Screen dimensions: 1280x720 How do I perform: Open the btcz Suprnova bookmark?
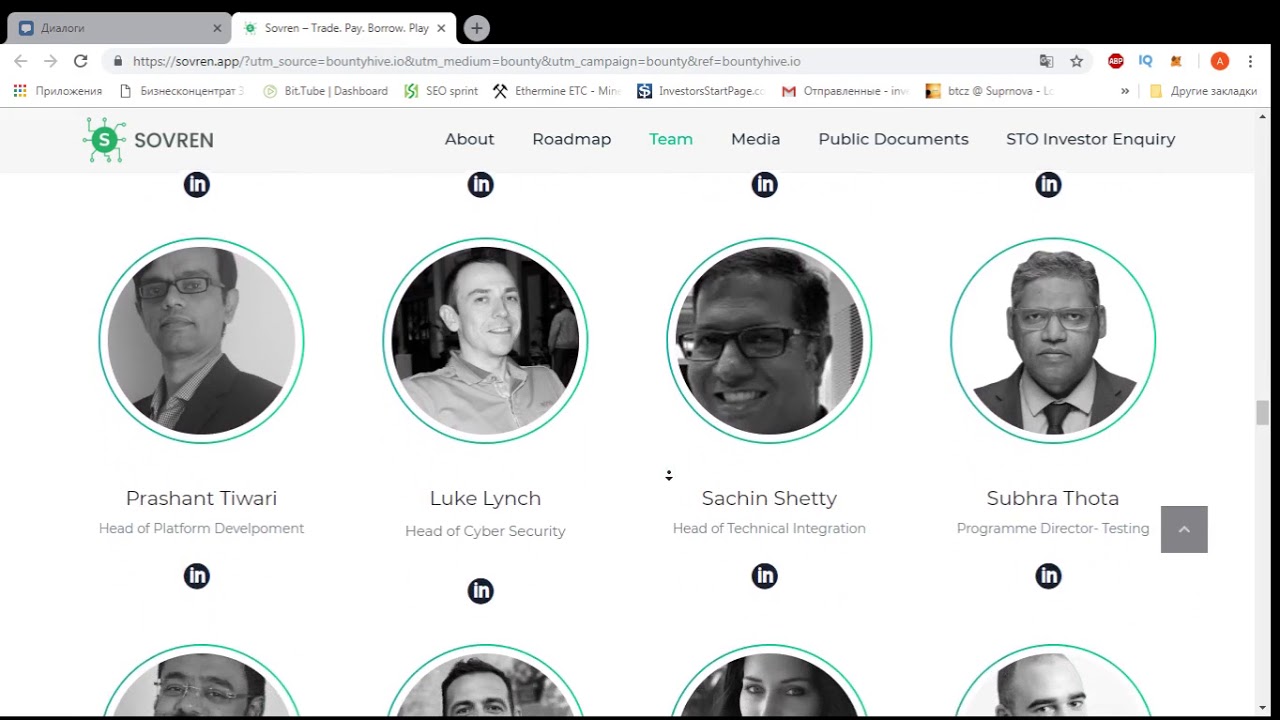click(989, 91)
